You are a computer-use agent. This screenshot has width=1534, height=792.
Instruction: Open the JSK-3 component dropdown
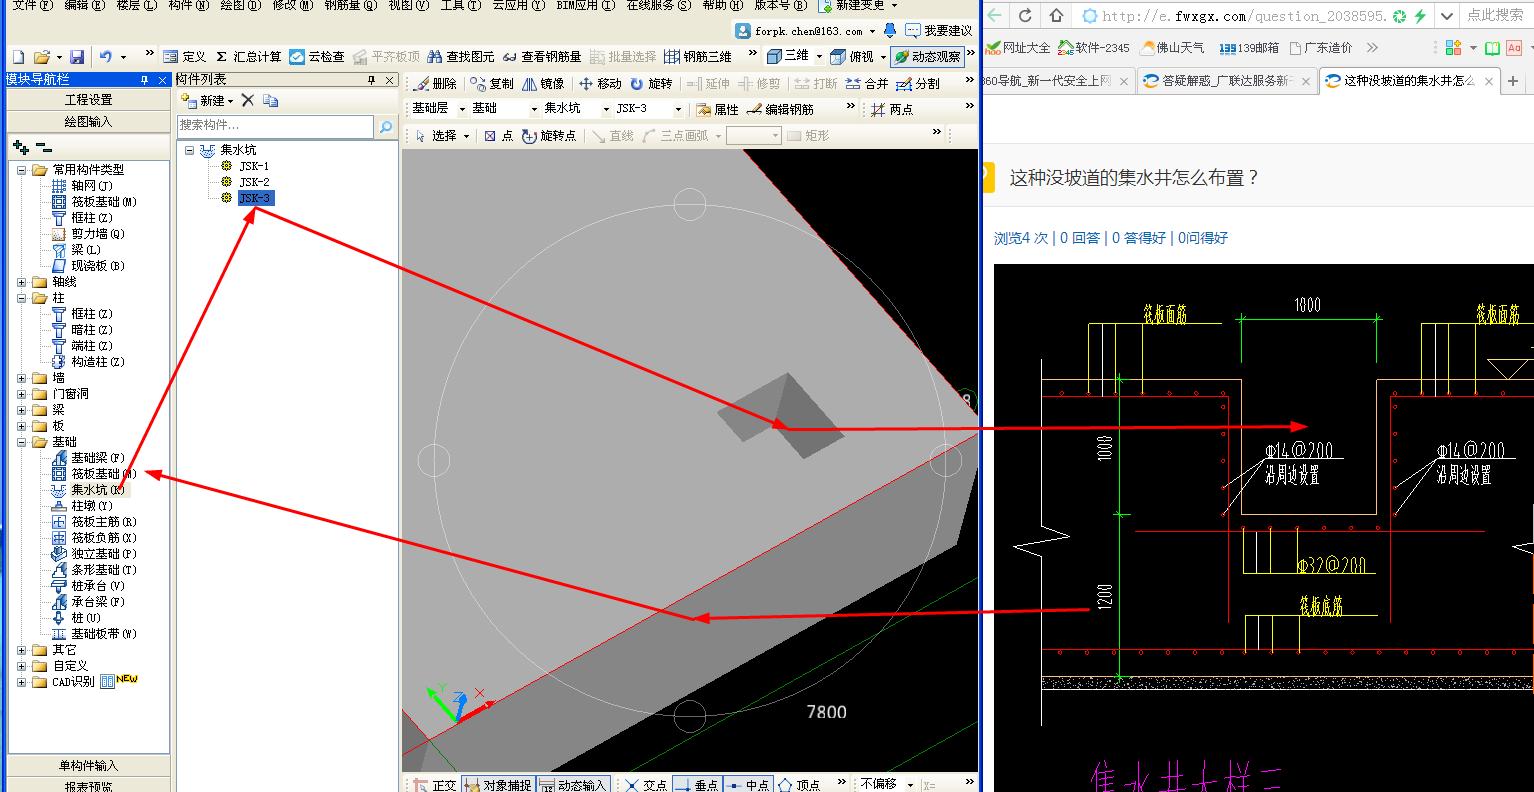click(679, 108)
